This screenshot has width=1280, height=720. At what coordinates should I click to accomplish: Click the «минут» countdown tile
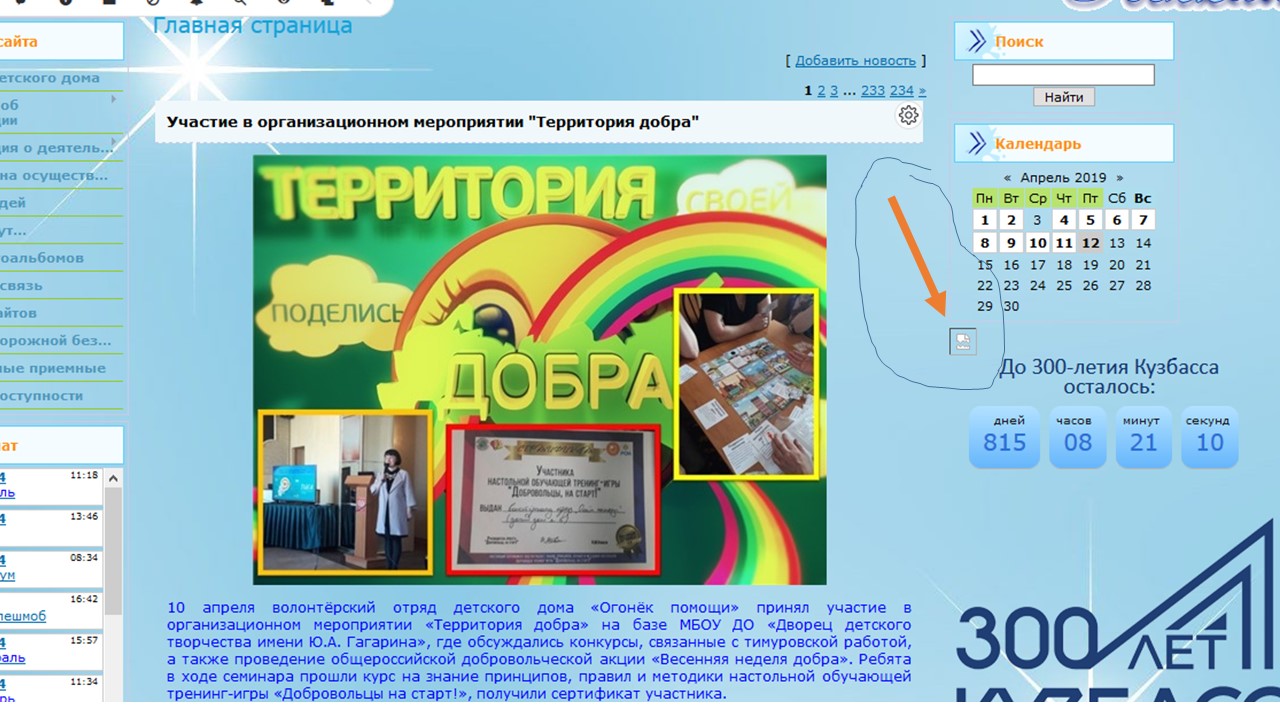click(x=1144, y=436)
